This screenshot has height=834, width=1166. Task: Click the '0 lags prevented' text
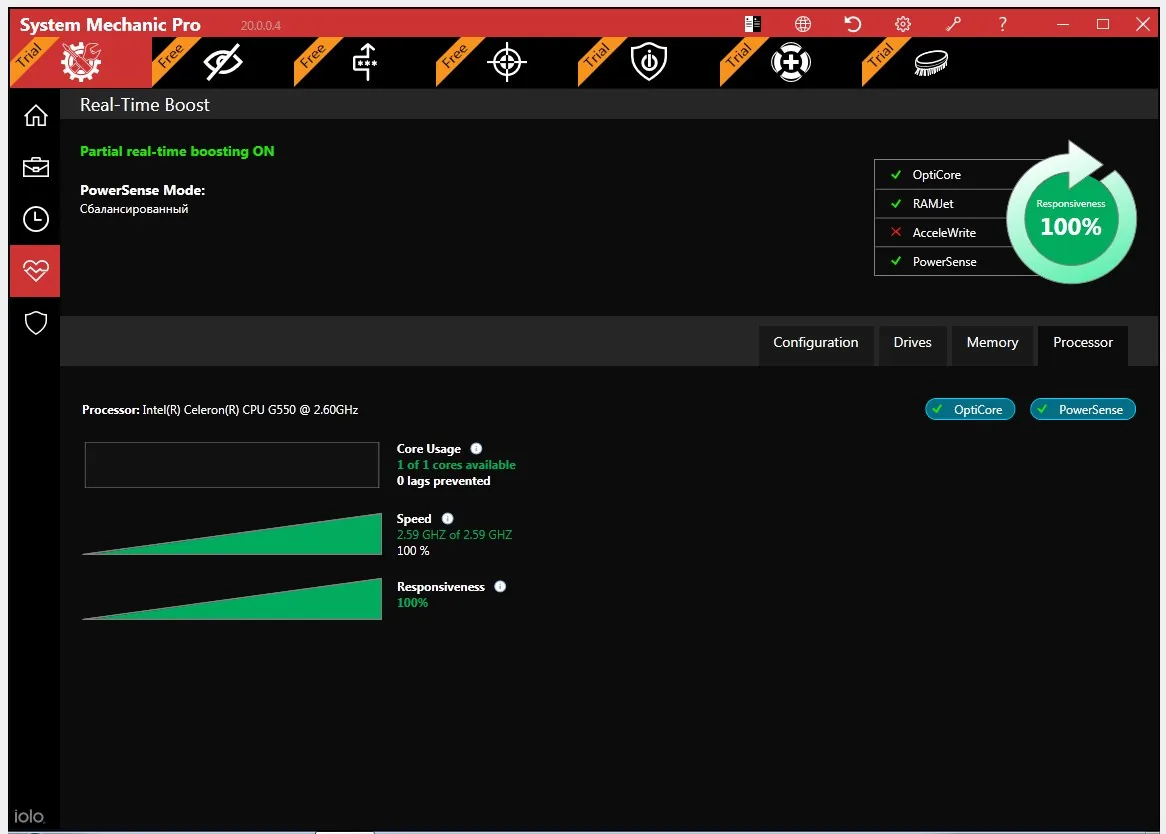coord(443,481)
